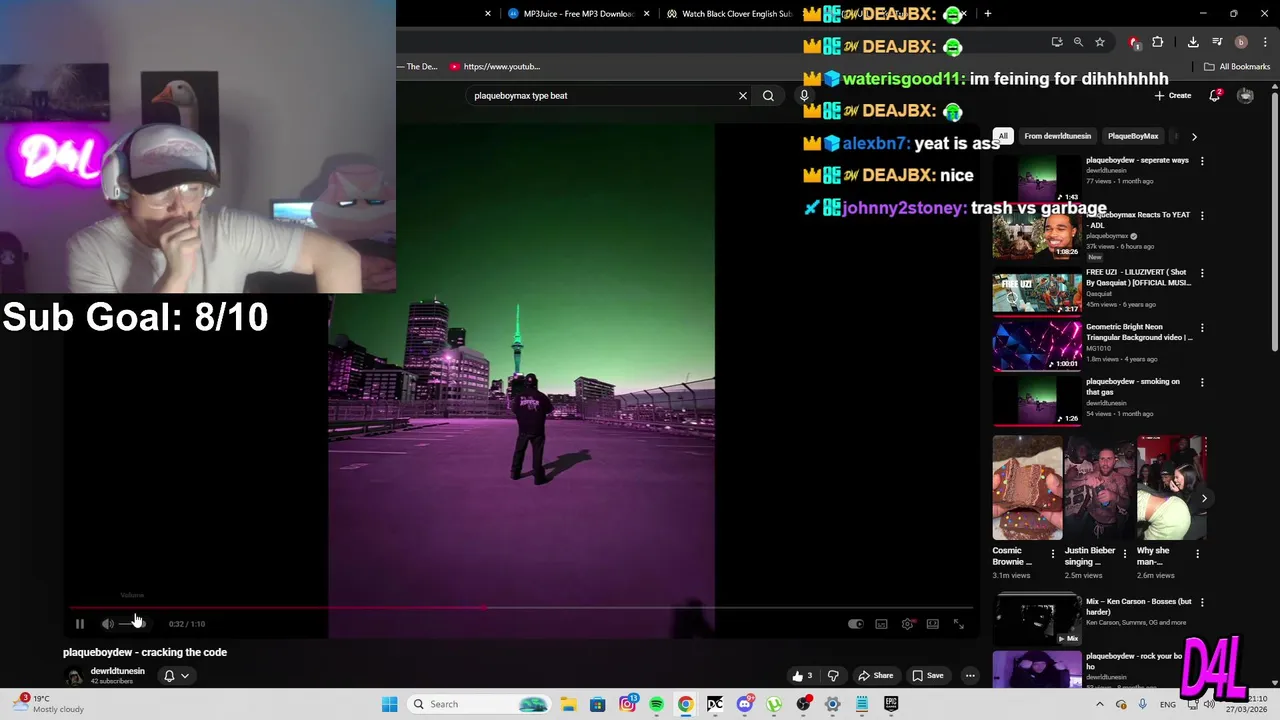Image resolution: width=1280 pixels, height=720 pixels.
Task: Open the Chrome downloads icon
Action: point(1193,42)
